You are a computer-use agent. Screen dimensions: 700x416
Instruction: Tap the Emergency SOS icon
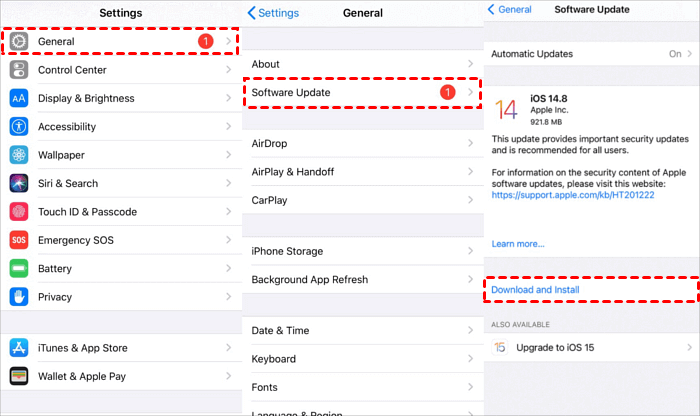tap(19, 240)
